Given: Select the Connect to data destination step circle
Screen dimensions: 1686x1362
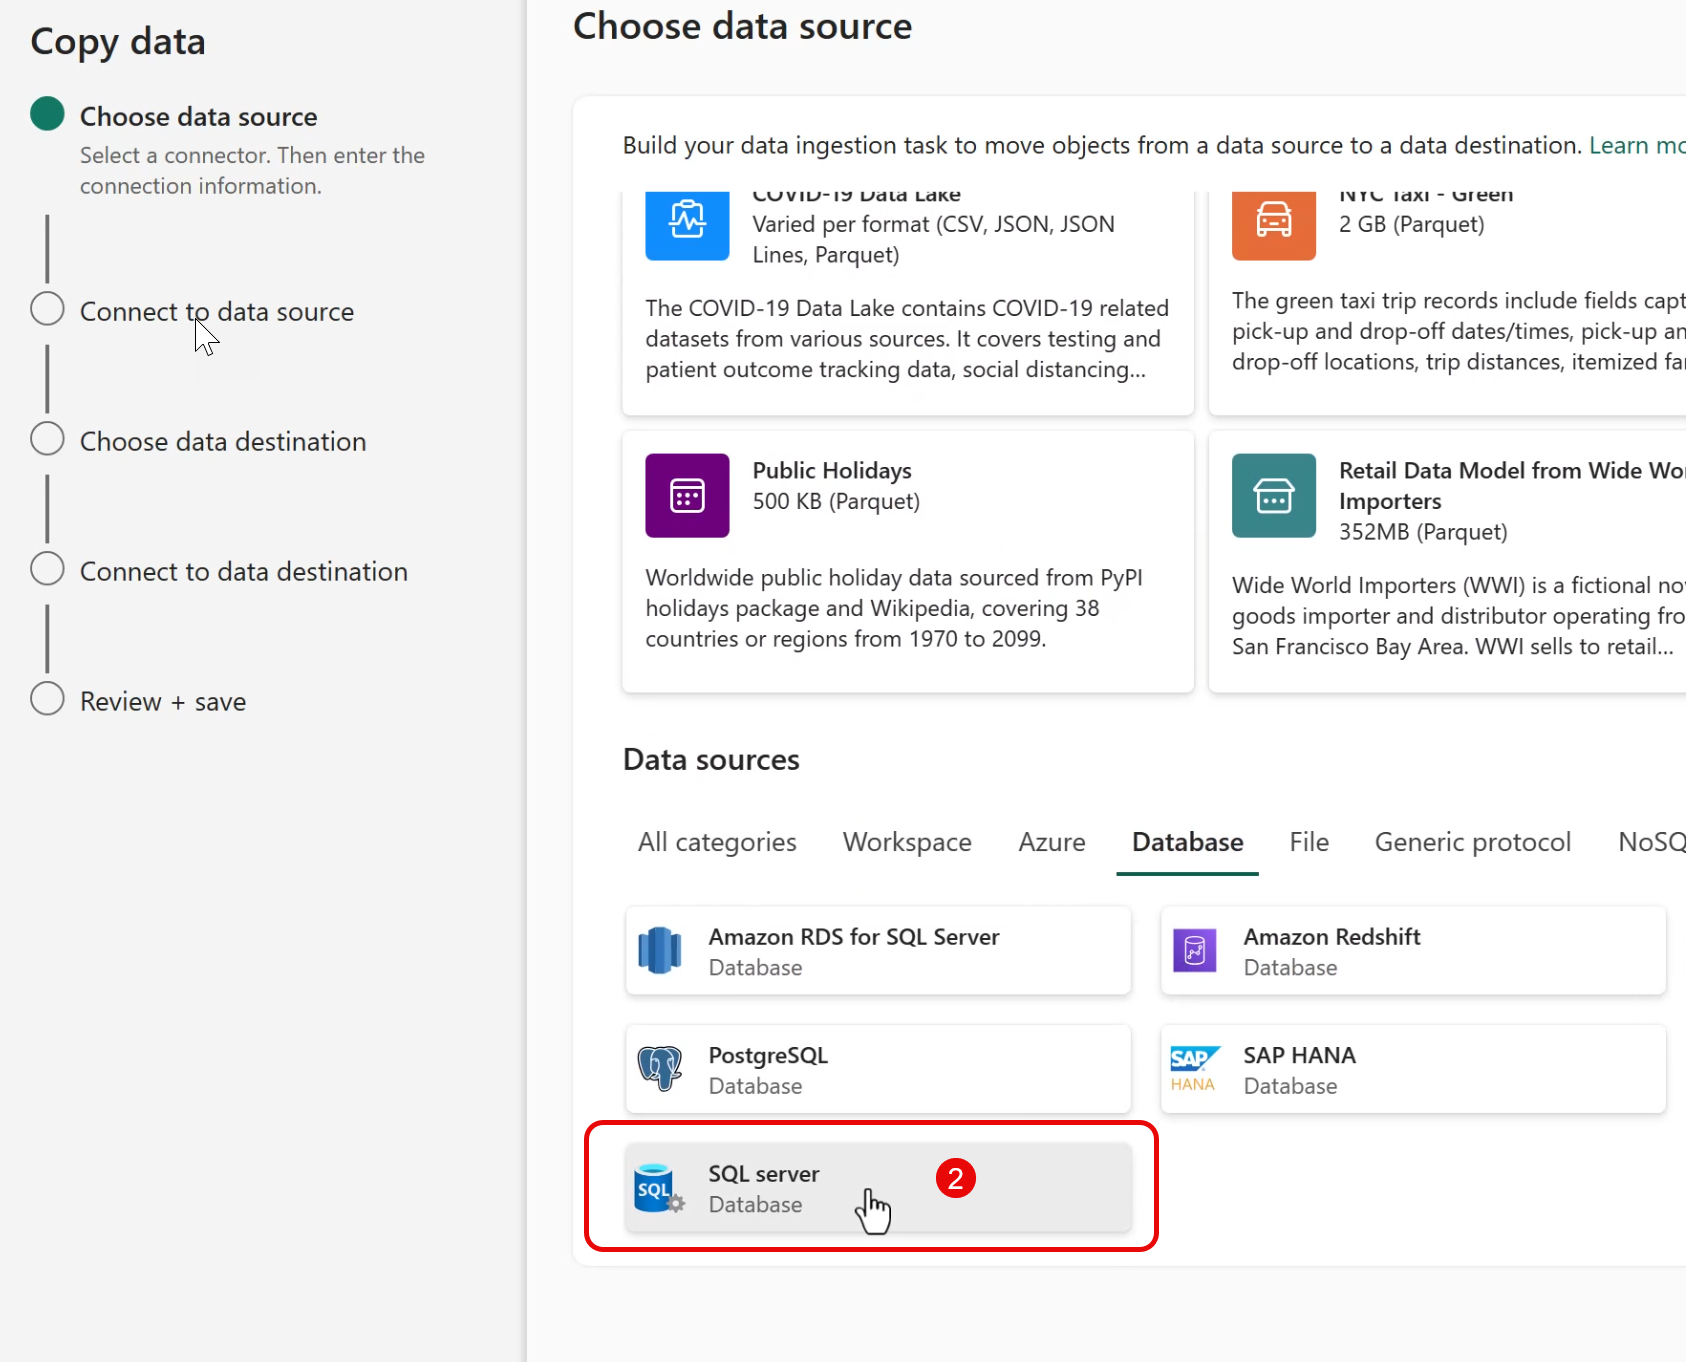Looking at the screenshot, I should (47, 569).
